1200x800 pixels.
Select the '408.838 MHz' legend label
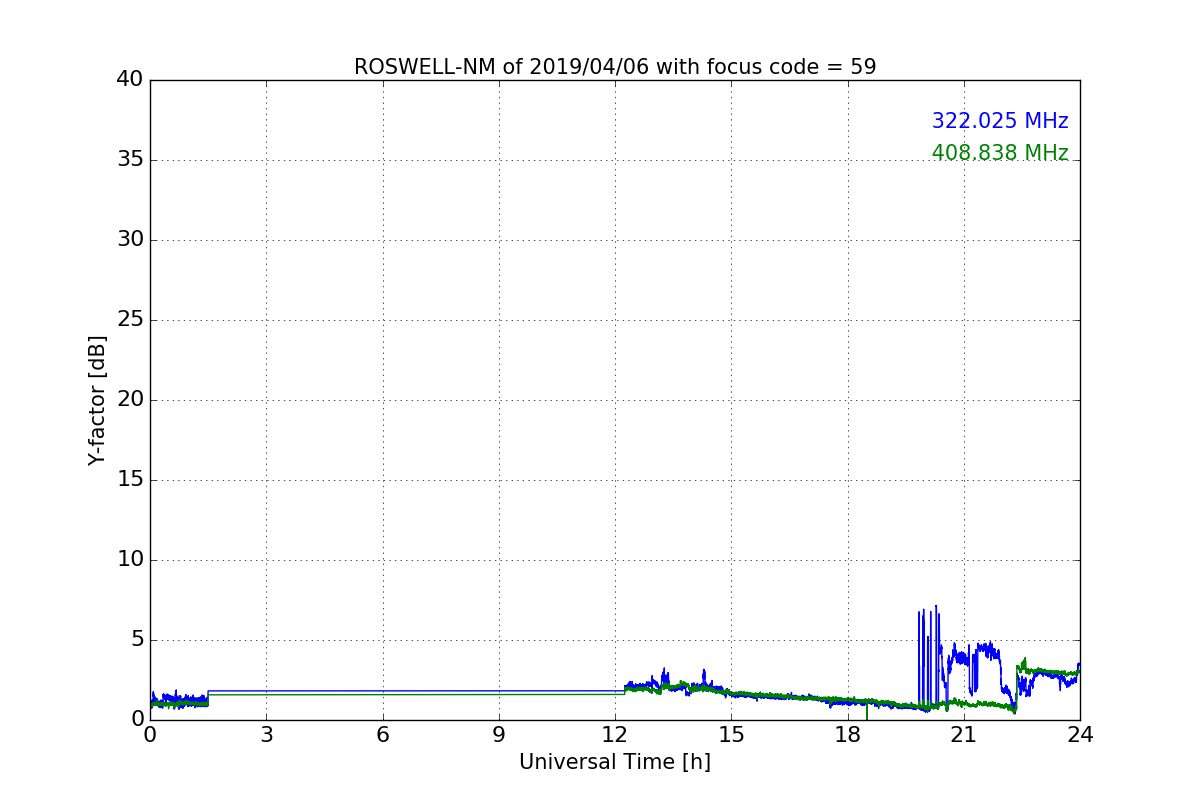pyautogui.click(x=1000, y=153)
